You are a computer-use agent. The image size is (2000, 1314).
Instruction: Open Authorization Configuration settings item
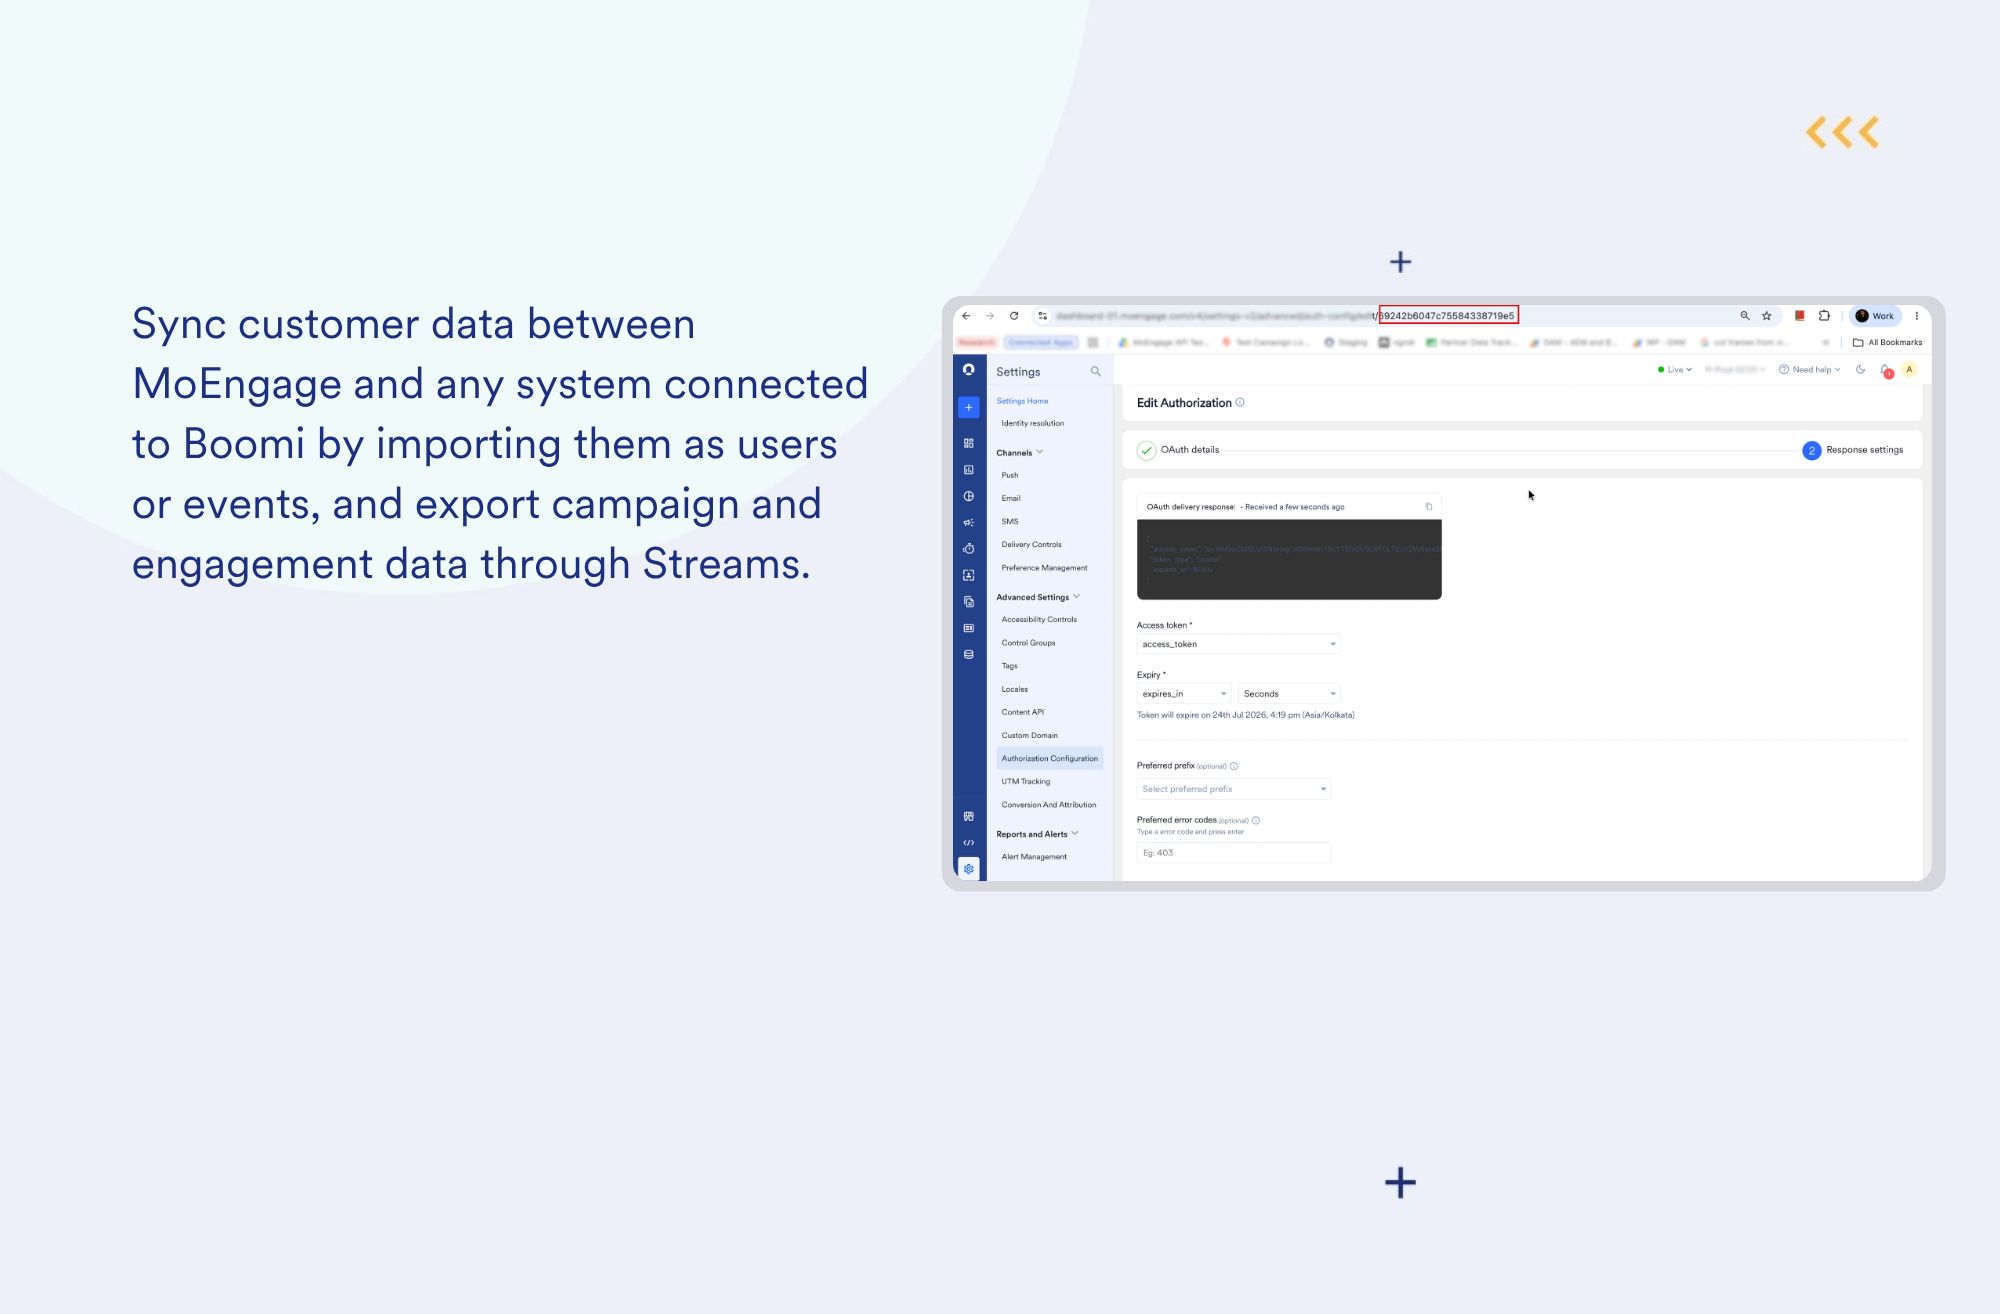point(1050,758)
